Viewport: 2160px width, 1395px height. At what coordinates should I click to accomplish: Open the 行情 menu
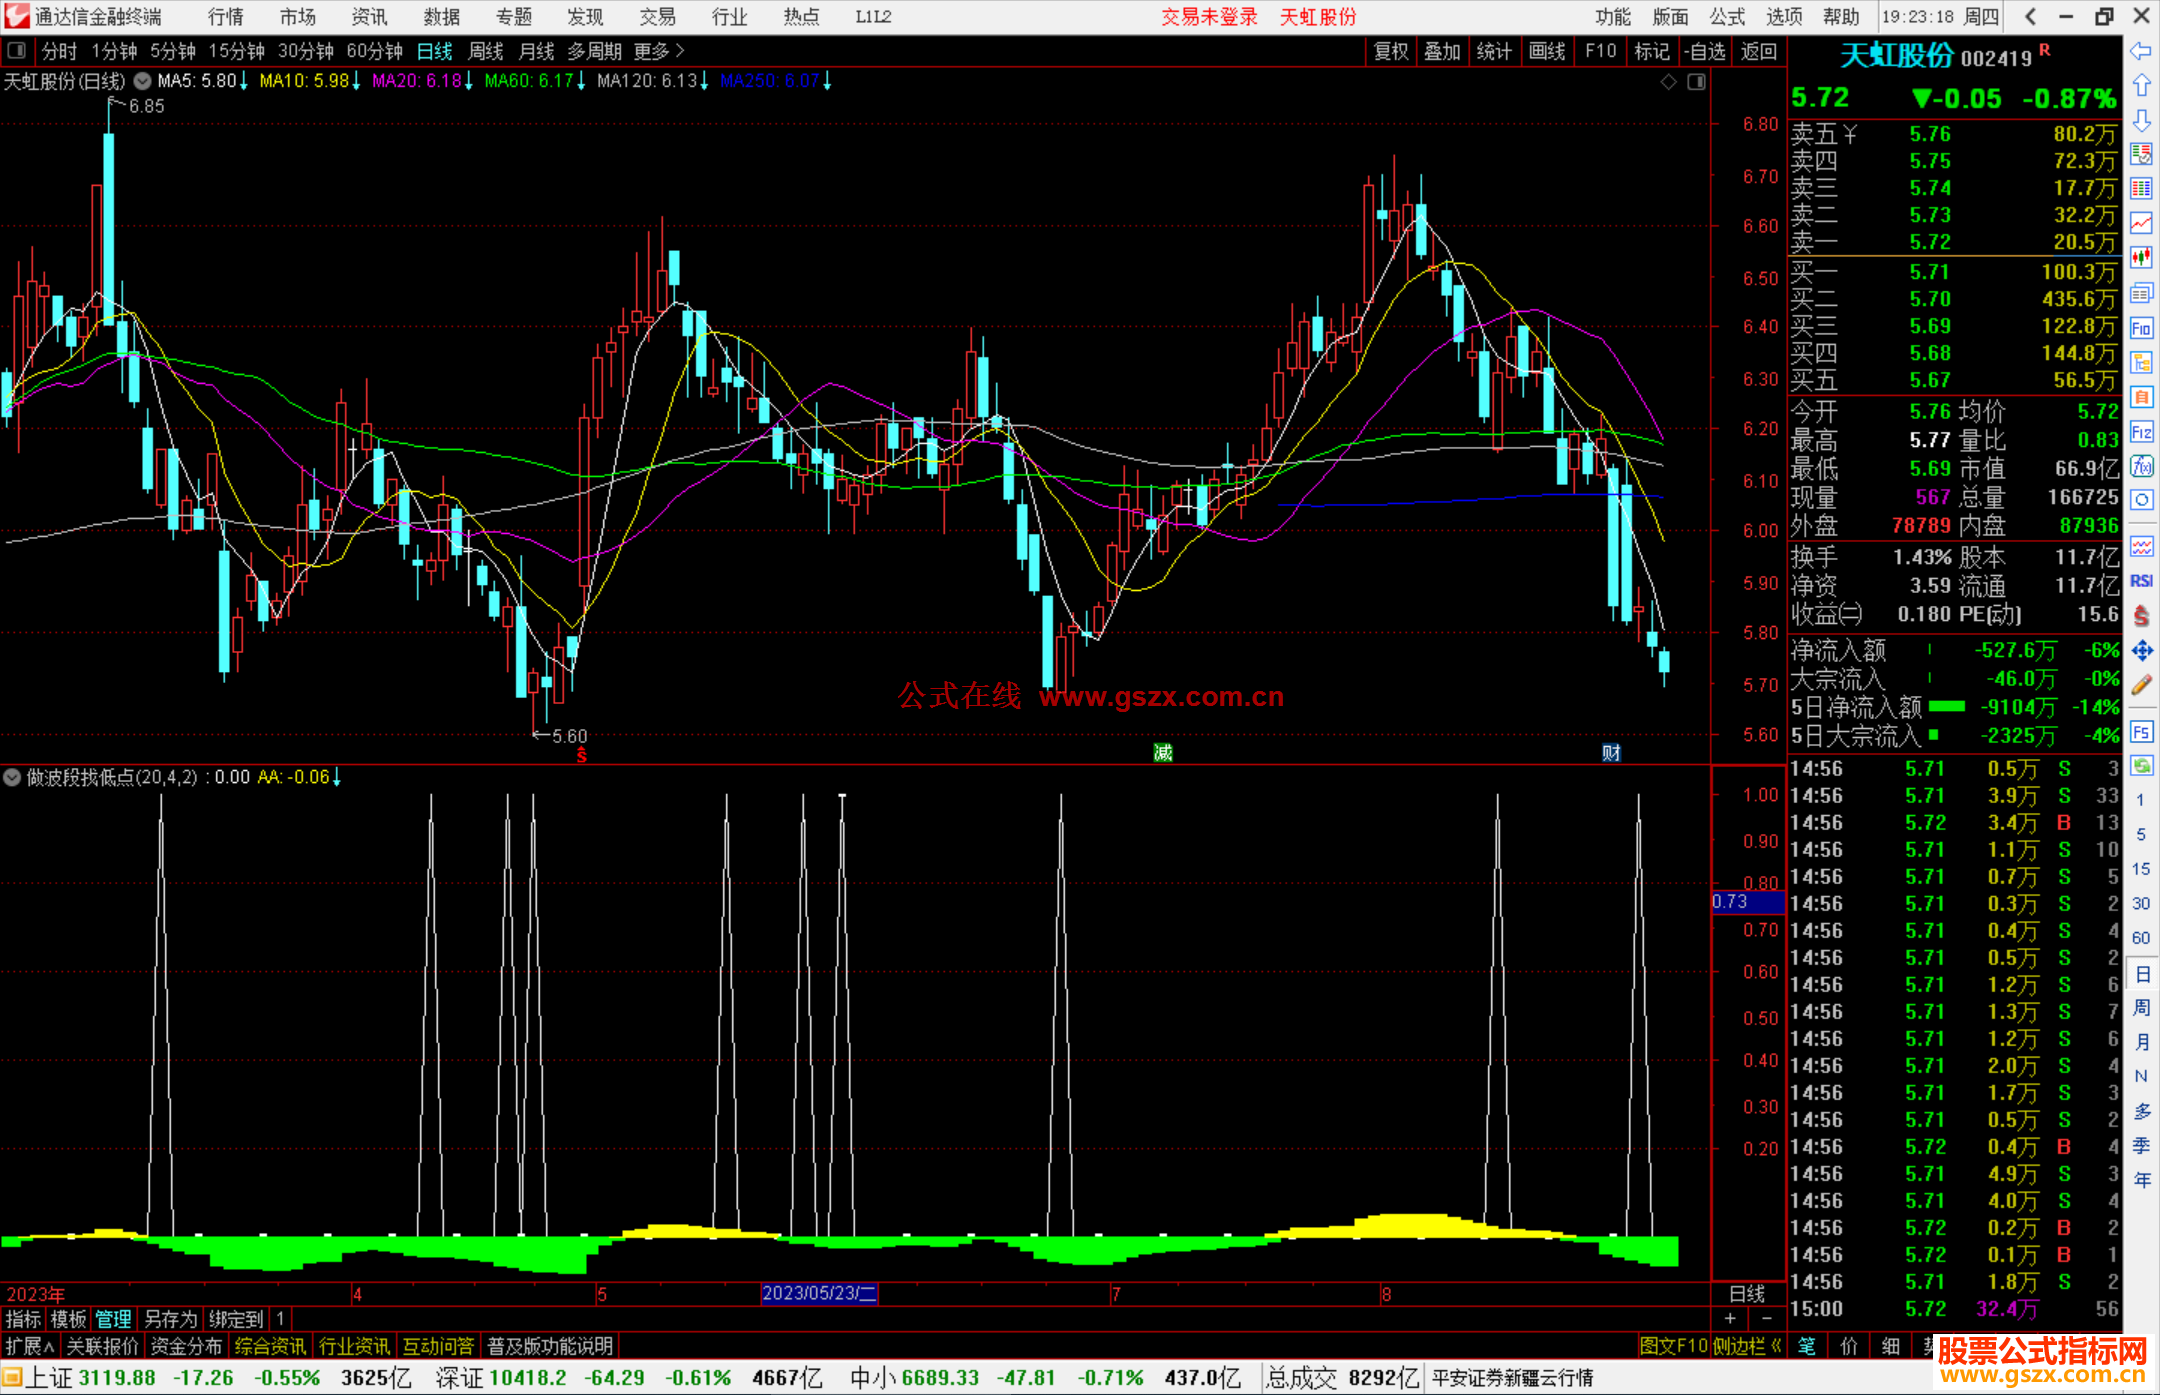pyautogui.click(x=225, y=17)
